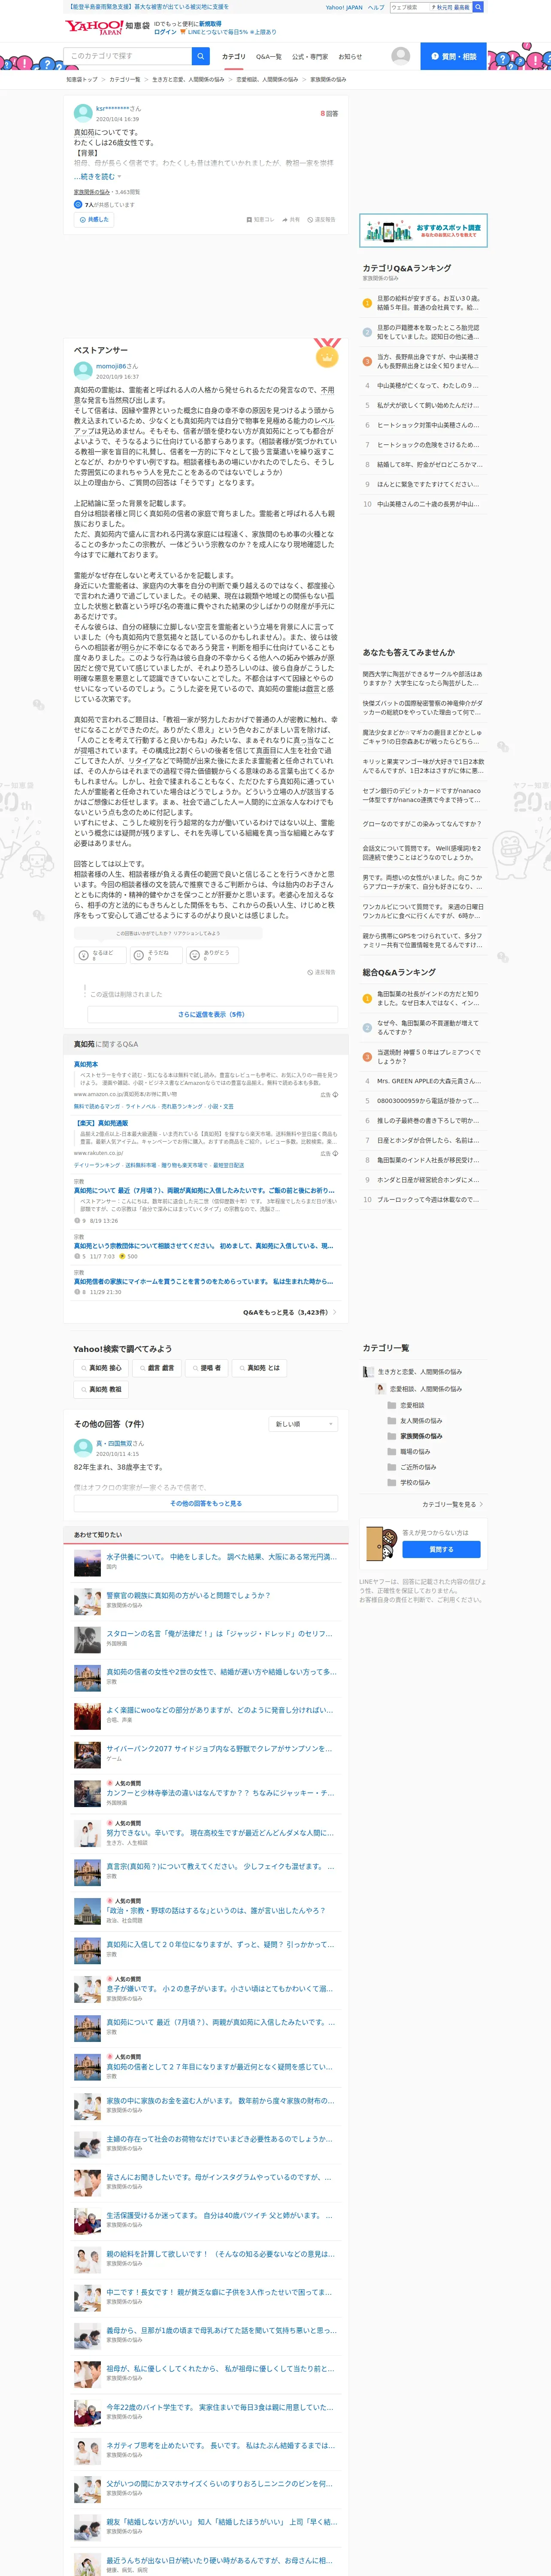Click search chip 戯言 戯言
551x2576 pixels.
[x=156, y=1368]
